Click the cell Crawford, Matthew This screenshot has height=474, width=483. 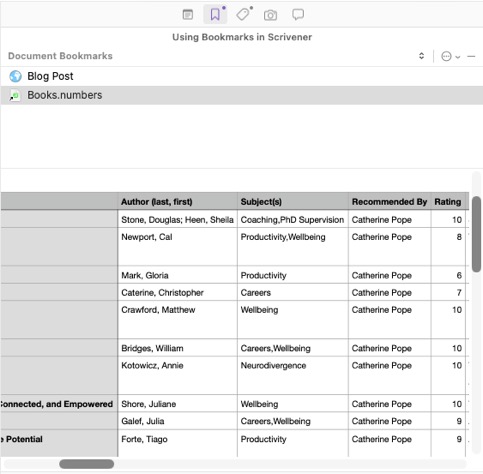coord(177,320)
